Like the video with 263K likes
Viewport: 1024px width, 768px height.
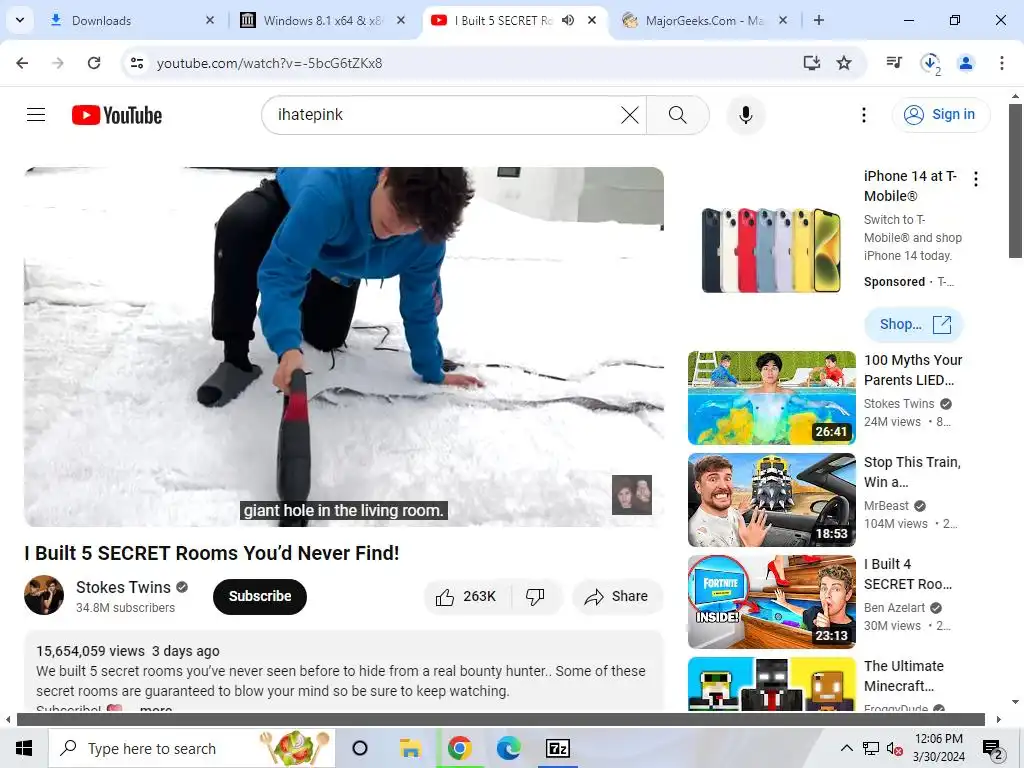467,596
